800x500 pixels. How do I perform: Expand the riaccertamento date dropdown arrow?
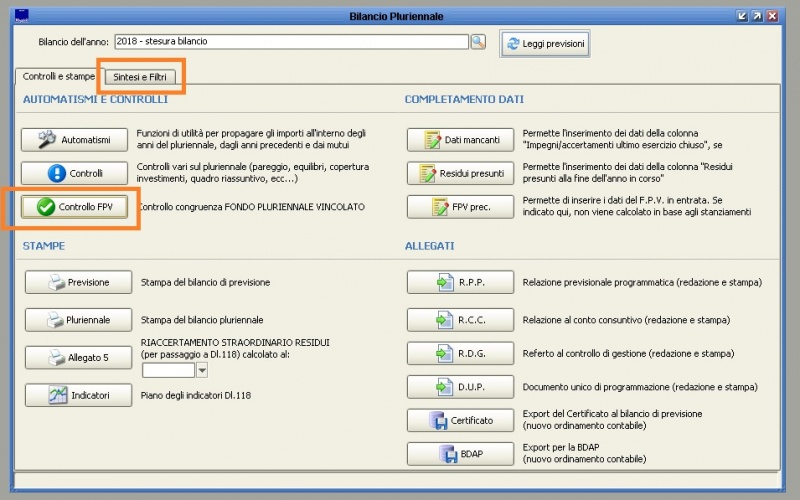click(x=202, y=370)
